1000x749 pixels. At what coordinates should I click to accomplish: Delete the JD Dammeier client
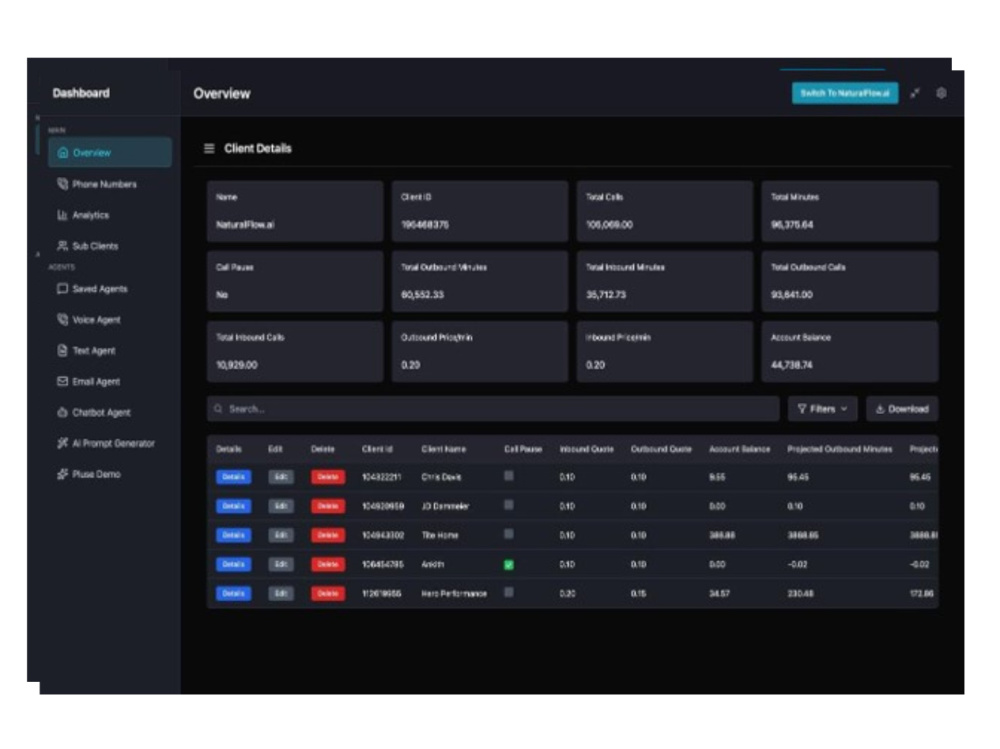tap(328, 507)
